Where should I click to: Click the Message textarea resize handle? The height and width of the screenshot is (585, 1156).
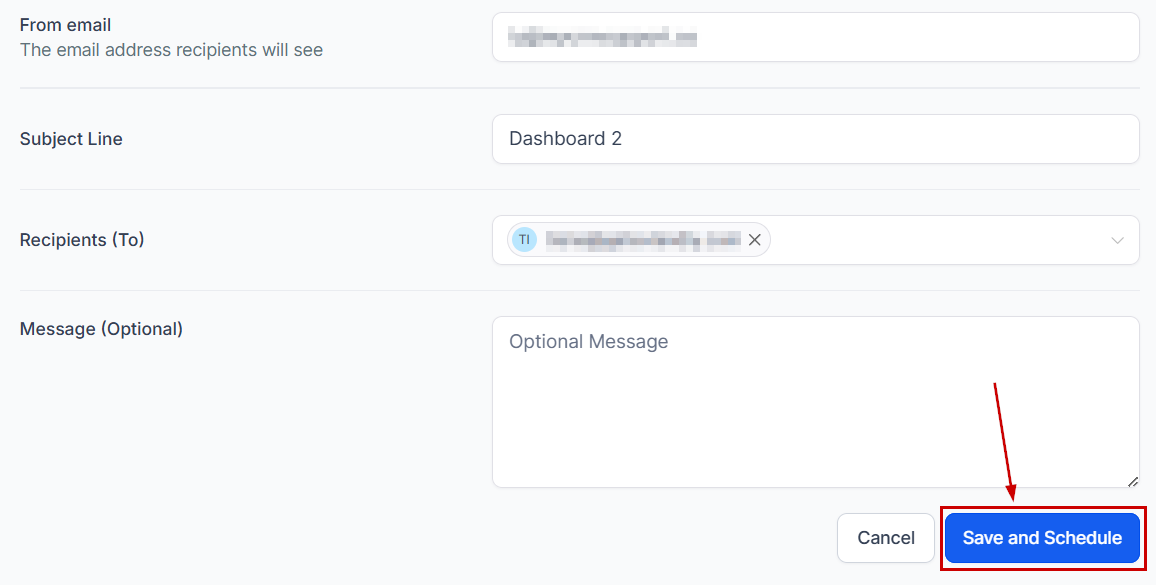(1132, 481)
